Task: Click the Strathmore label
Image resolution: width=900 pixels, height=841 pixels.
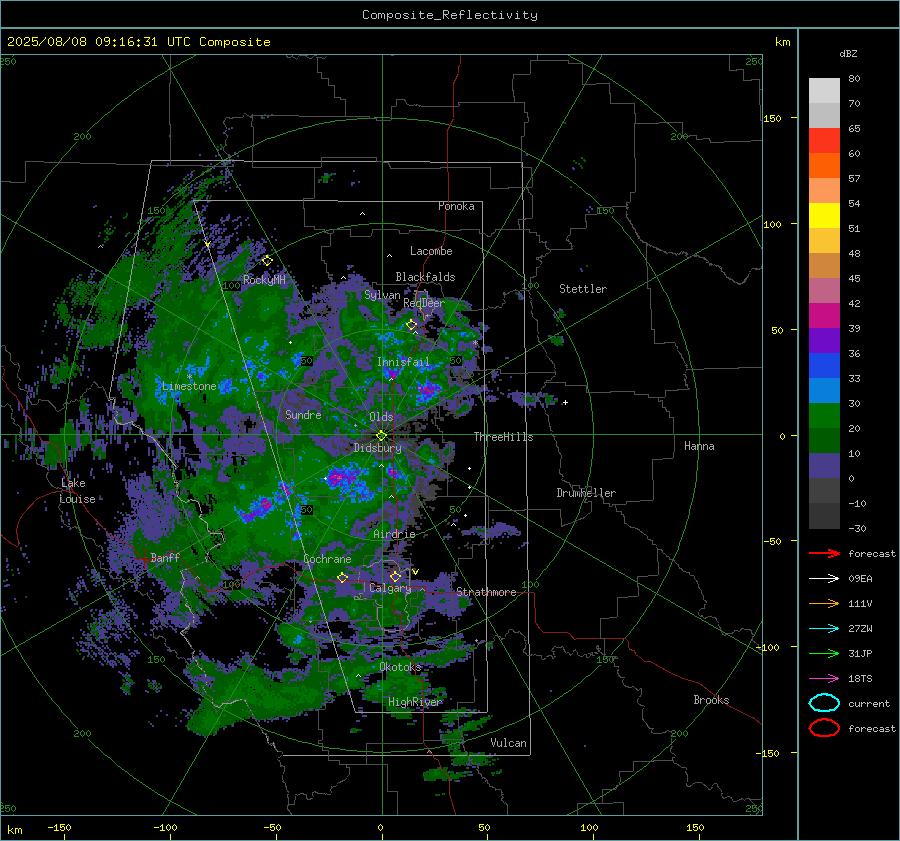Action: coord(486,592)
